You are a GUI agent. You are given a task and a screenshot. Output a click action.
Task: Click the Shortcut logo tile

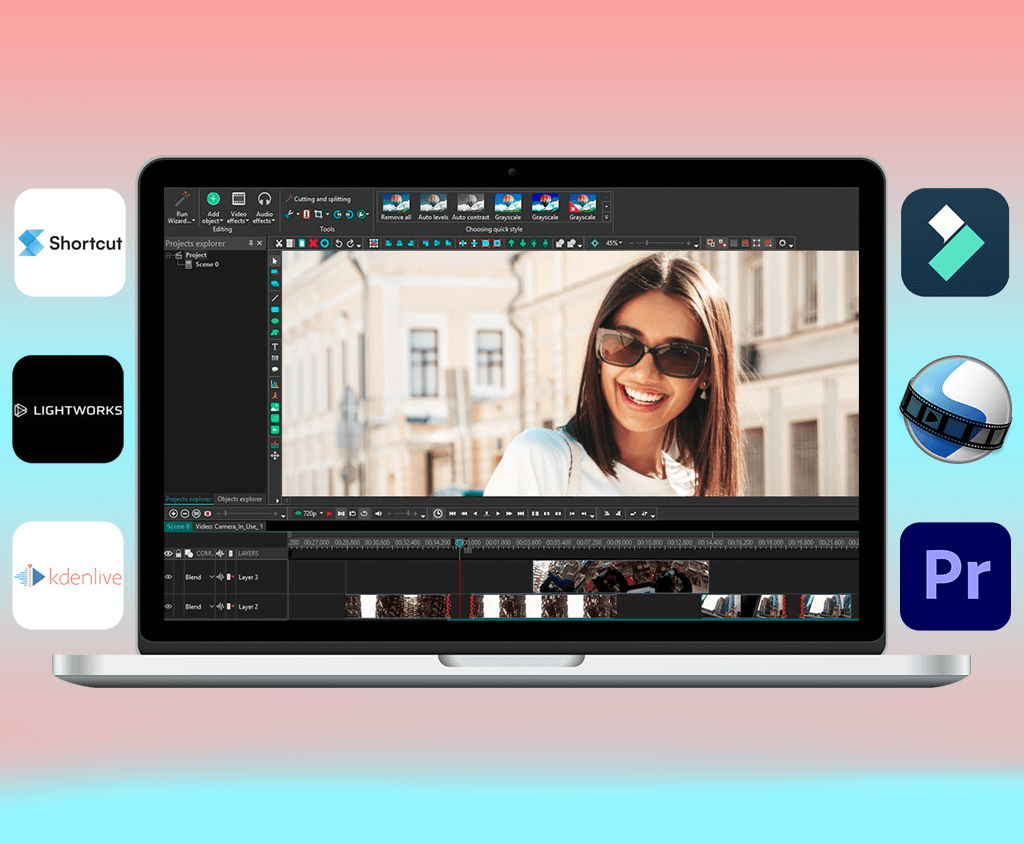(x=70, y=242)
